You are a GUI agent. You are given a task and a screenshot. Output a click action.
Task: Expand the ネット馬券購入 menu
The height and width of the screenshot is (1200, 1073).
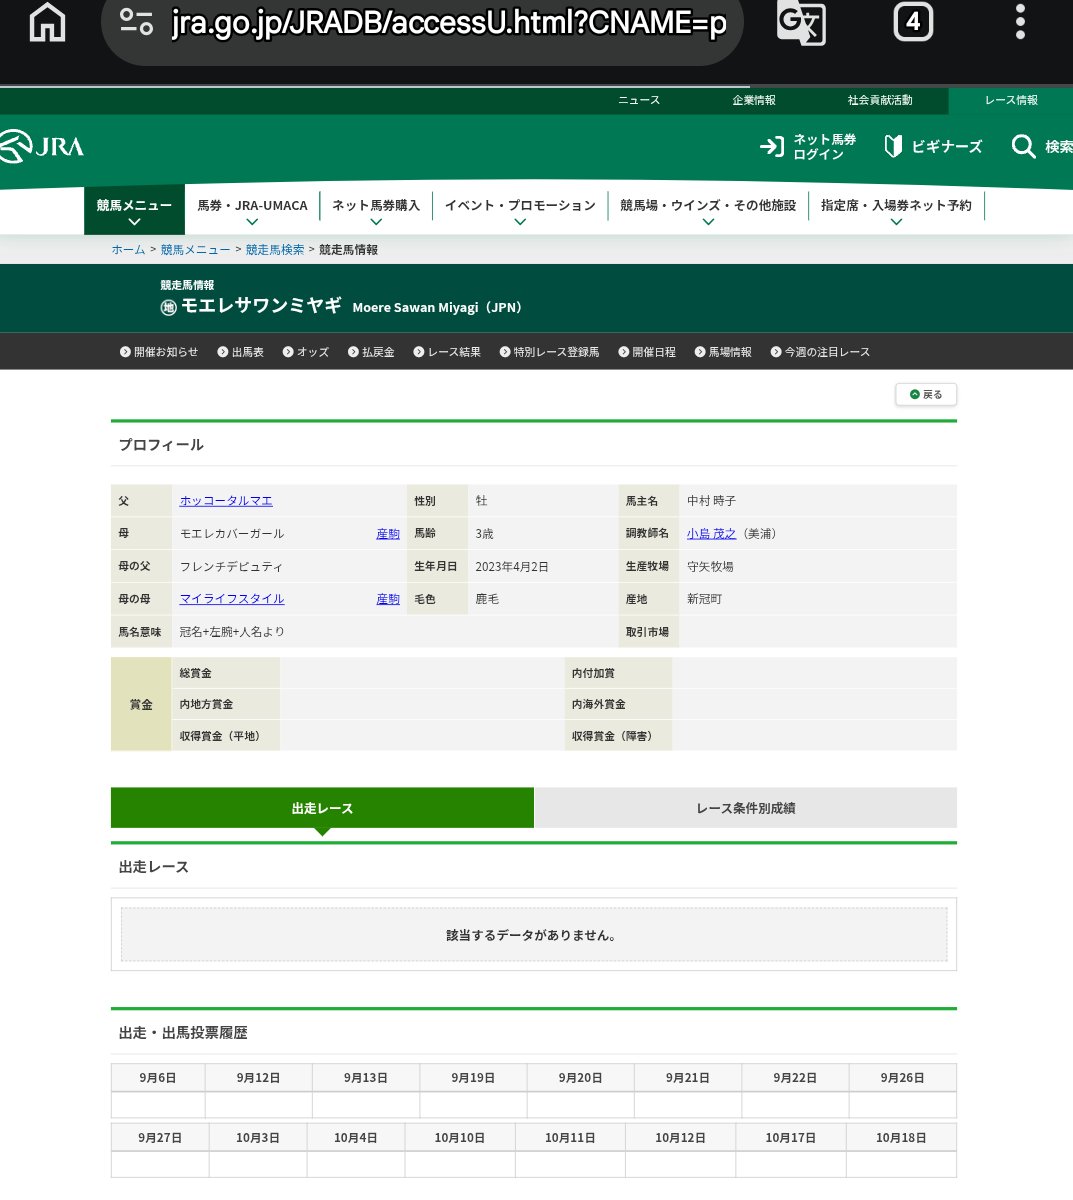376,210
